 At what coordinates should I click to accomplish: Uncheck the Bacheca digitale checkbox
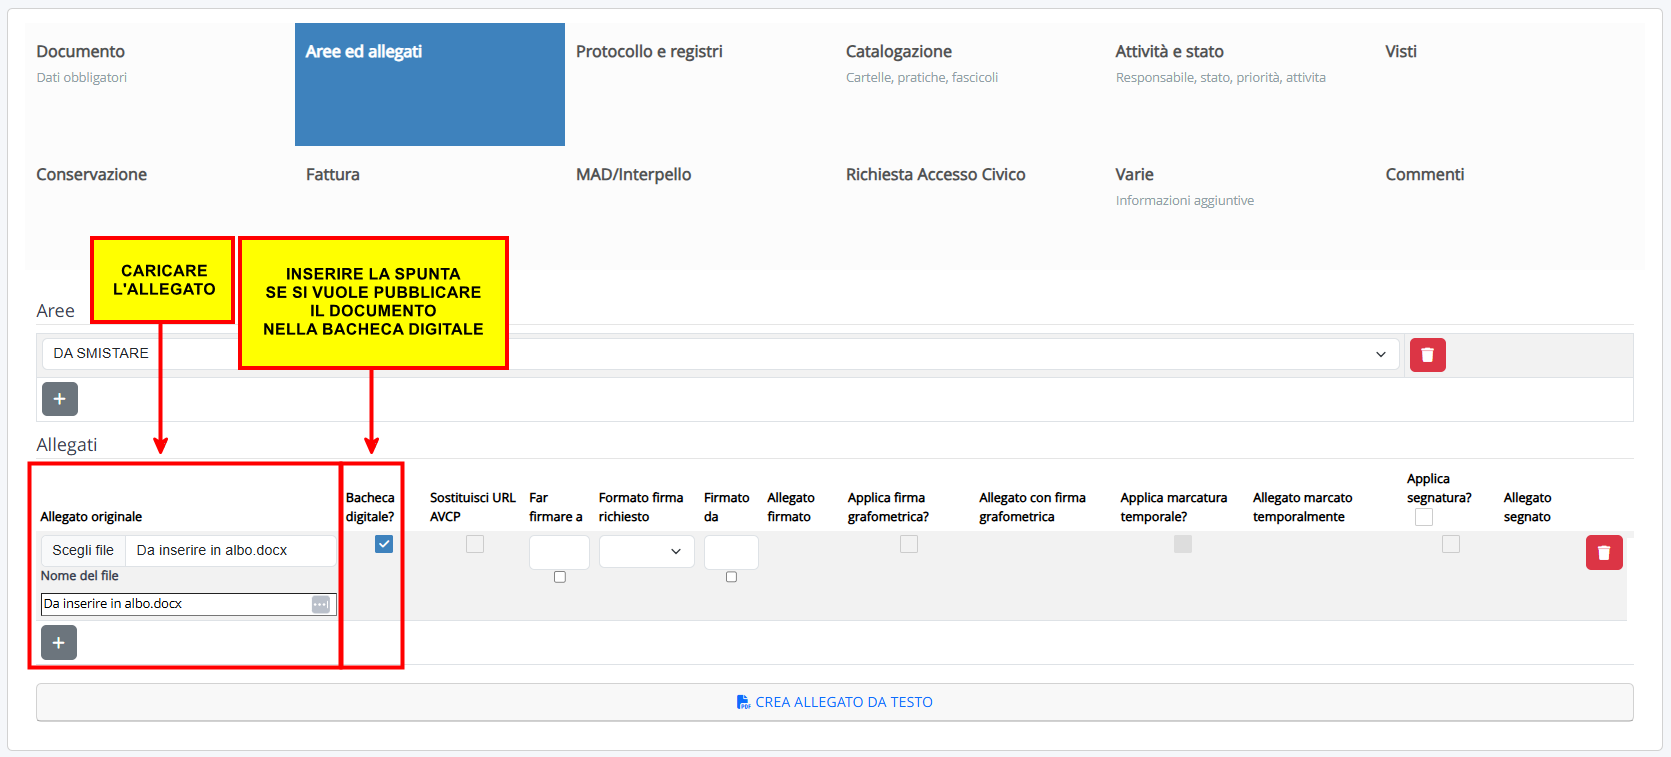click(384, 544)
